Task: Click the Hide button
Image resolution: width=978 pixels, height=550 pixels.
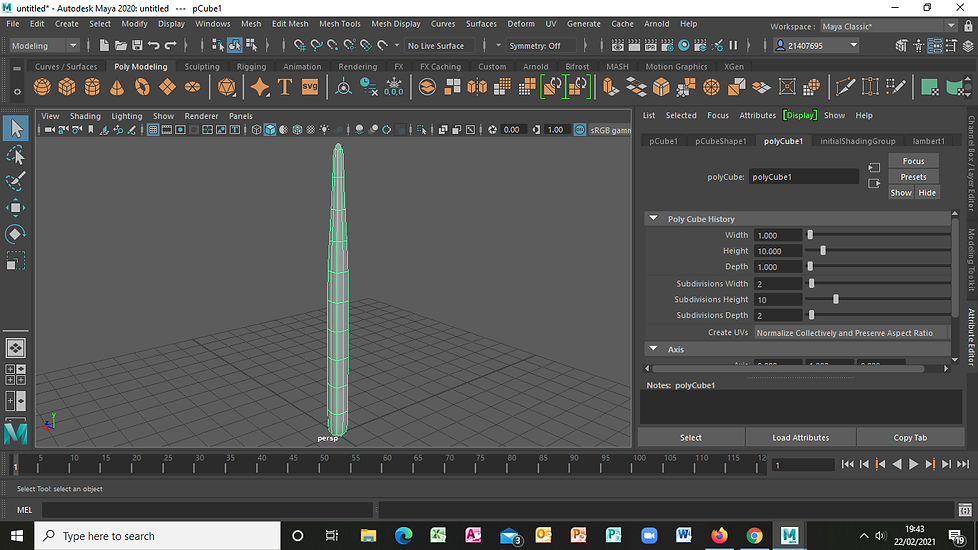Action: [x=927, y=193]
